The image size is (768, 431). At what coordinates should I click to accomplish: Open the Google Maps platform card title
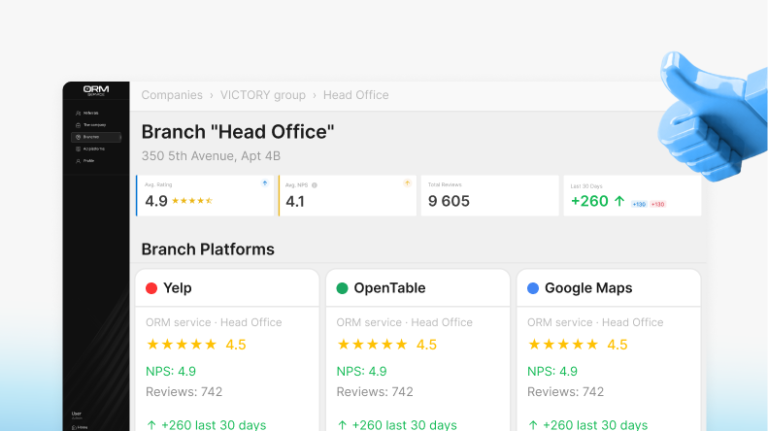588,288
